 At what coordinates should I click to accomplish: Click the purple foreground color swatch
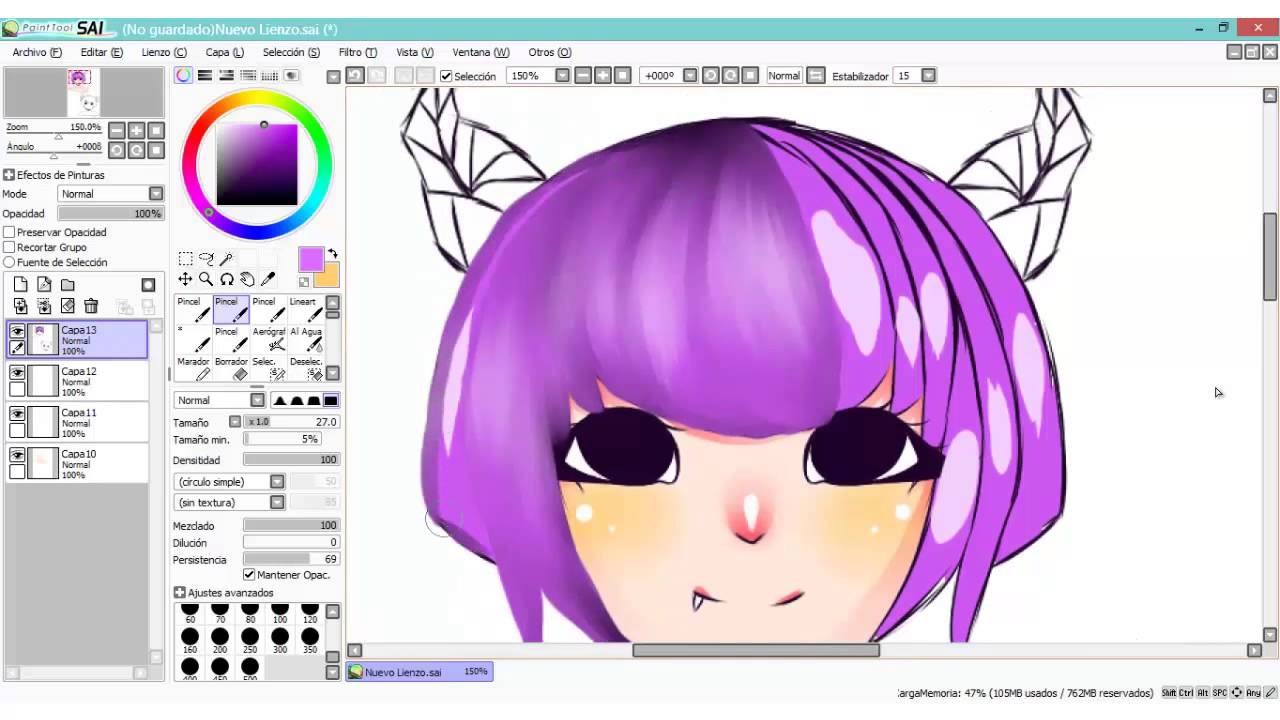pyautogui.click(x=311, y=260)
